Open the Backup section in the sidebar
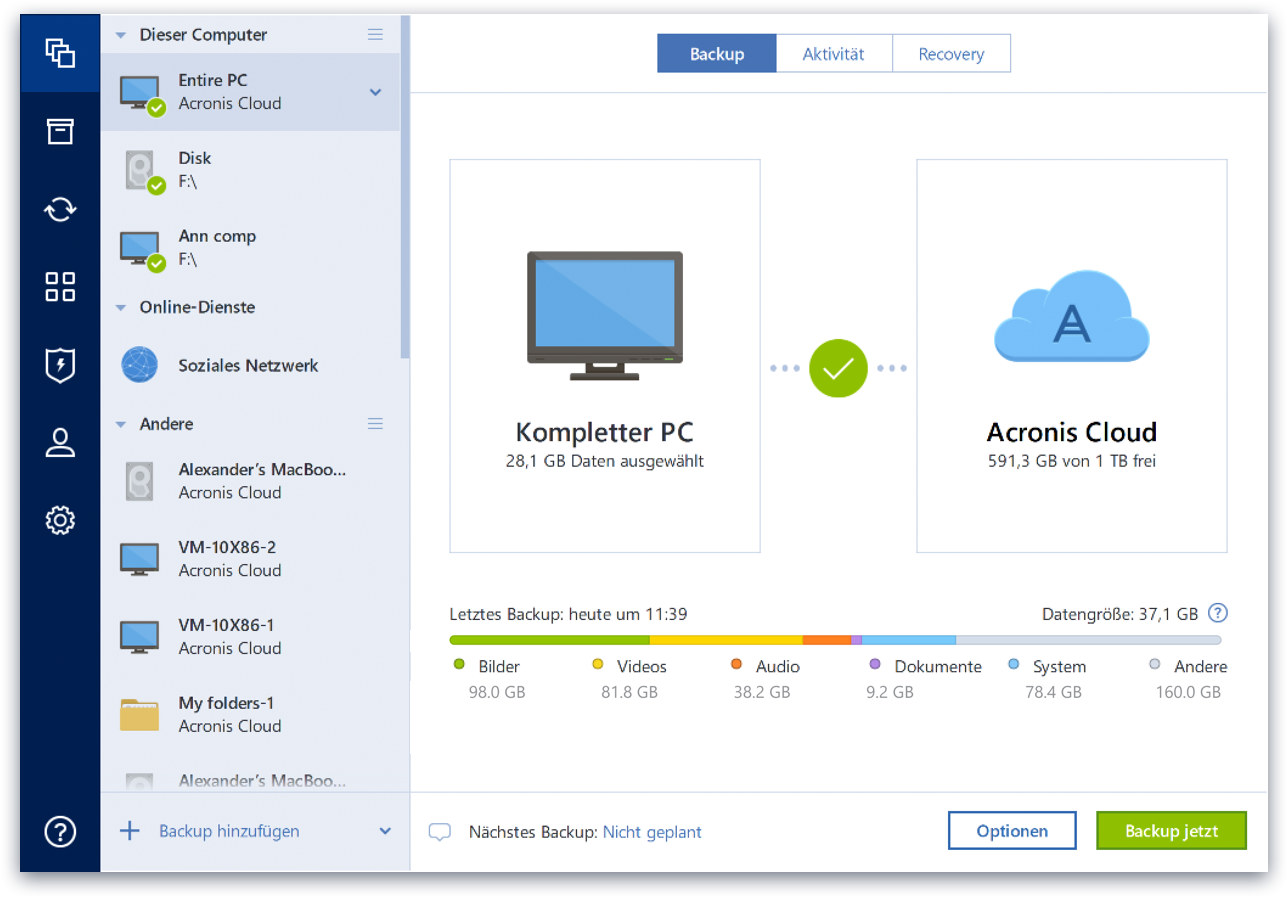The width and height of the screenshot is (1288, 898). (x=59, y=53)
